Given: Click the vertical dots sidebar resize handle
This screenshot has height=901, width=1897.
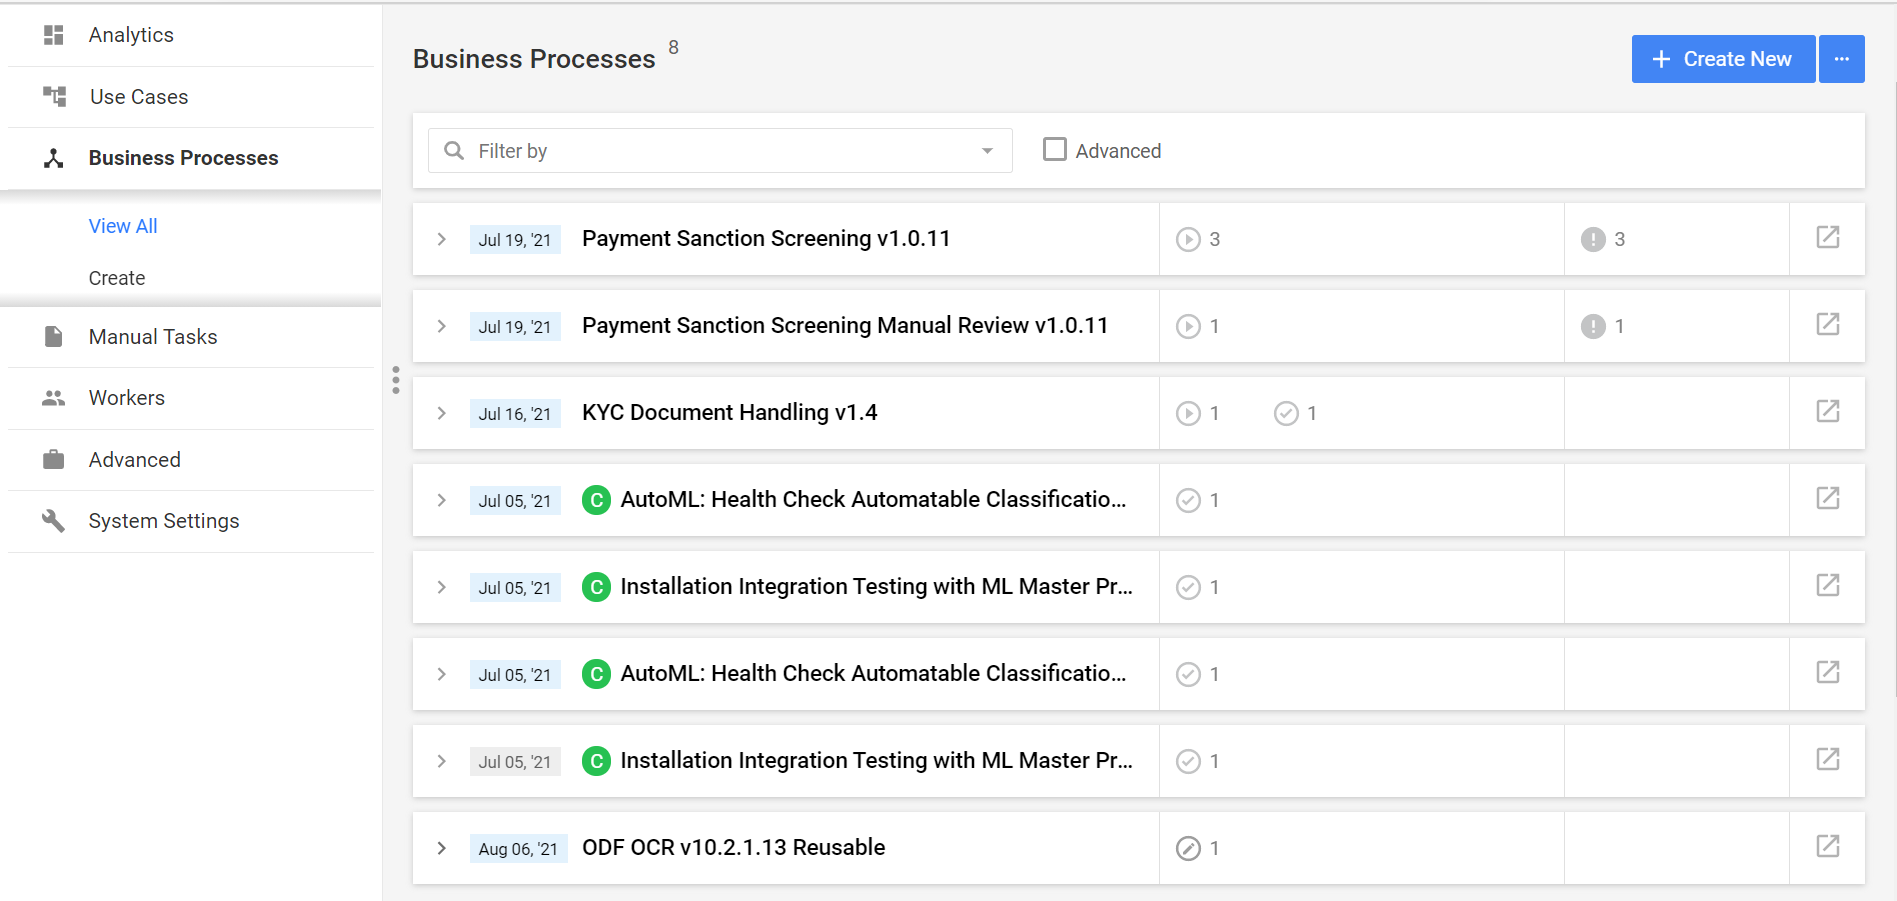Looking at the screenshot, I should 396,380.
